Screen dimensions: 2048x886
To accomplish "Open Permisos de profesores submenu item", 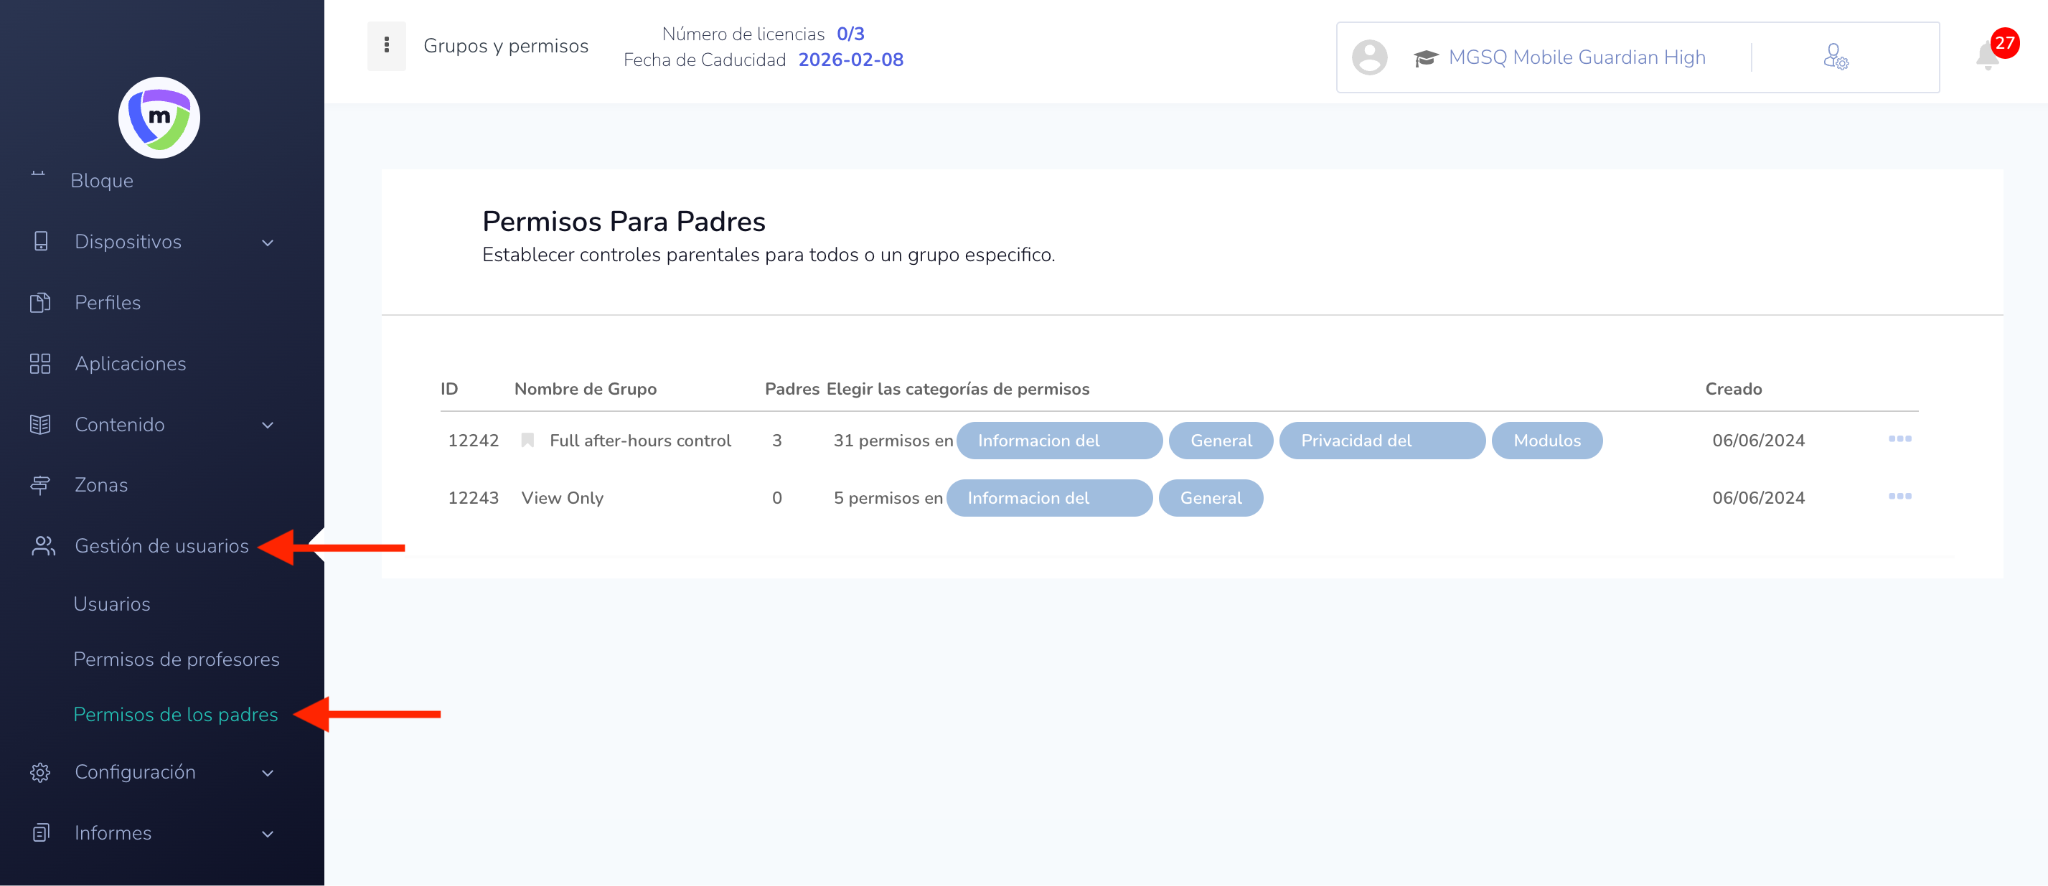I will pyautogui.click(x=176, y=660).
